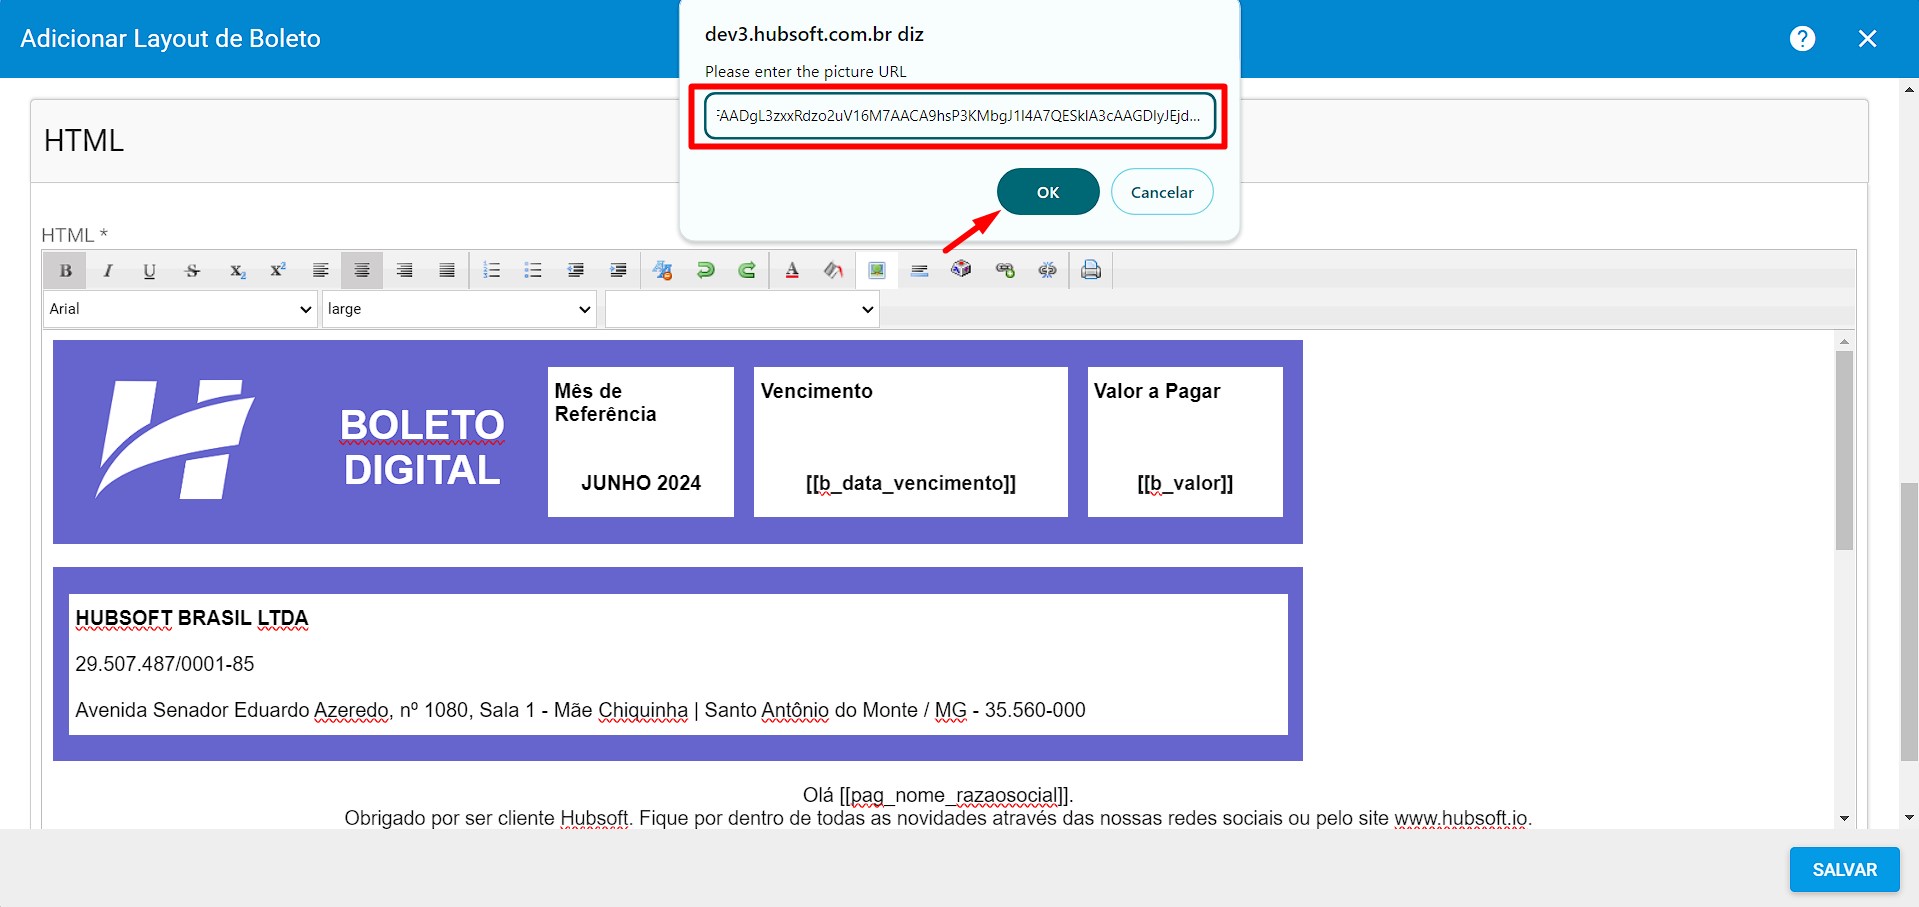Click the Mês de Referência label
Image resolution: width=1919 pixels, height=907 pixels.
coord(606,402)
